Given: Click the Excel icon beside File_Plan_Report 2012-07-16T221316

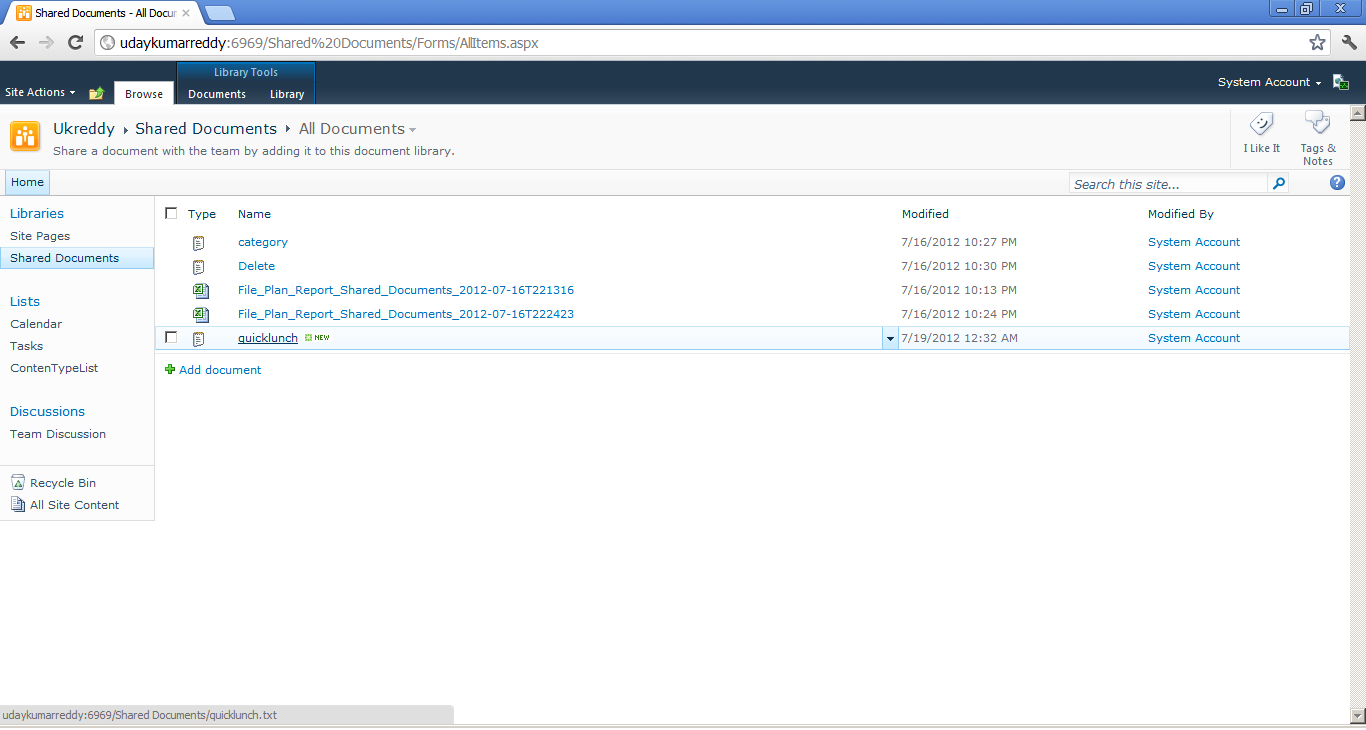Looking at the screenshot, I should [x=200, y=290].
